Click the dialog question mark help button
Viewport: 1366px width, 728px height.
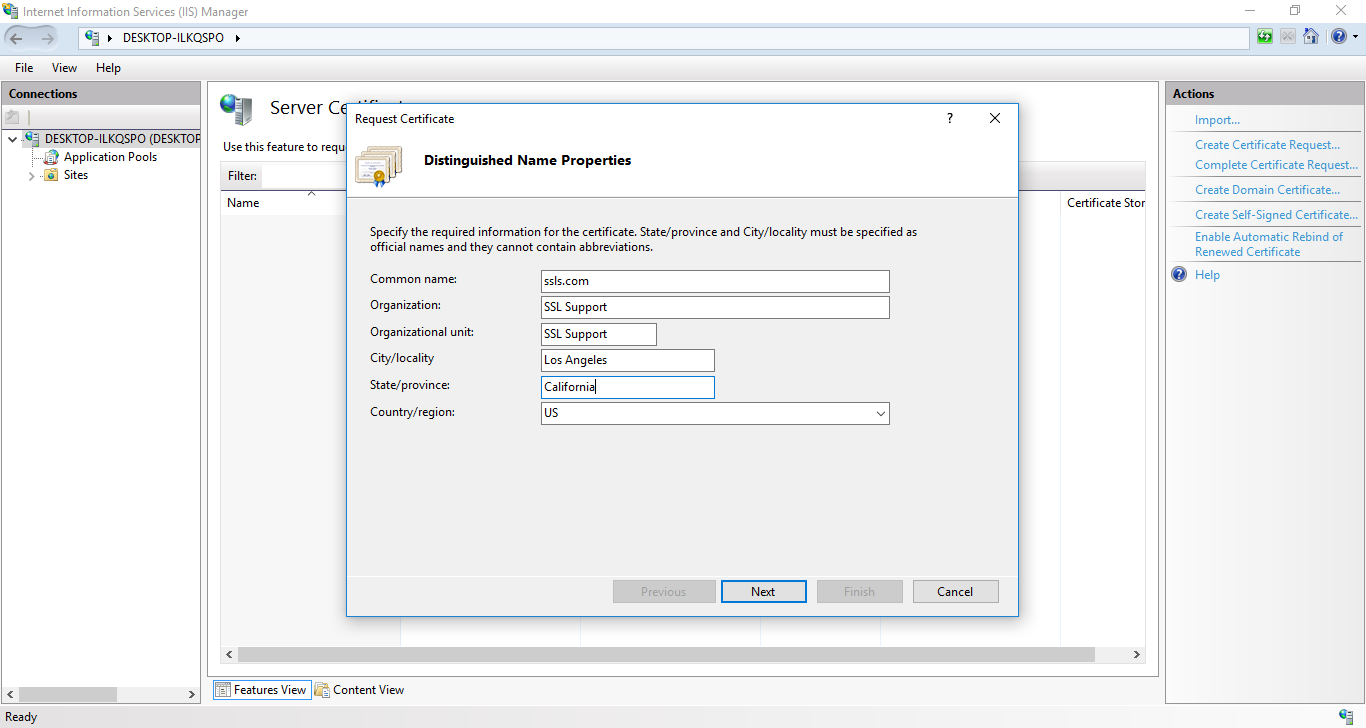tap(950, 118)
